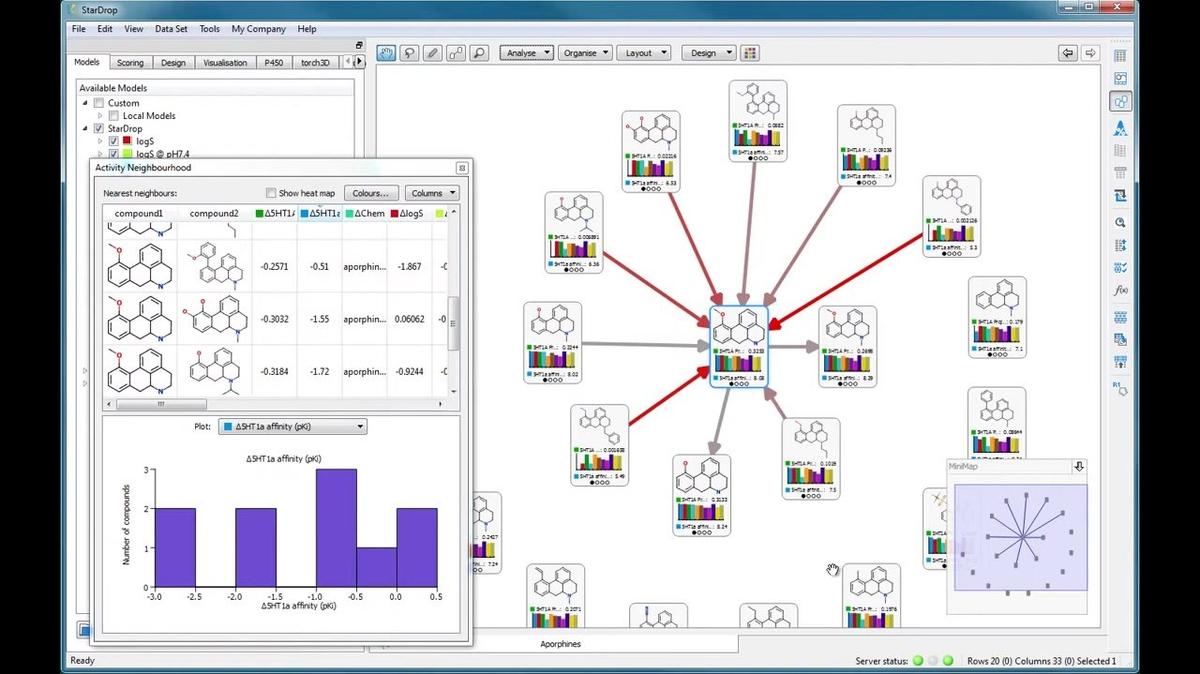1200x674 pixels.
Task: Open the Analyse dropdown menu
Action: point(526,52)
